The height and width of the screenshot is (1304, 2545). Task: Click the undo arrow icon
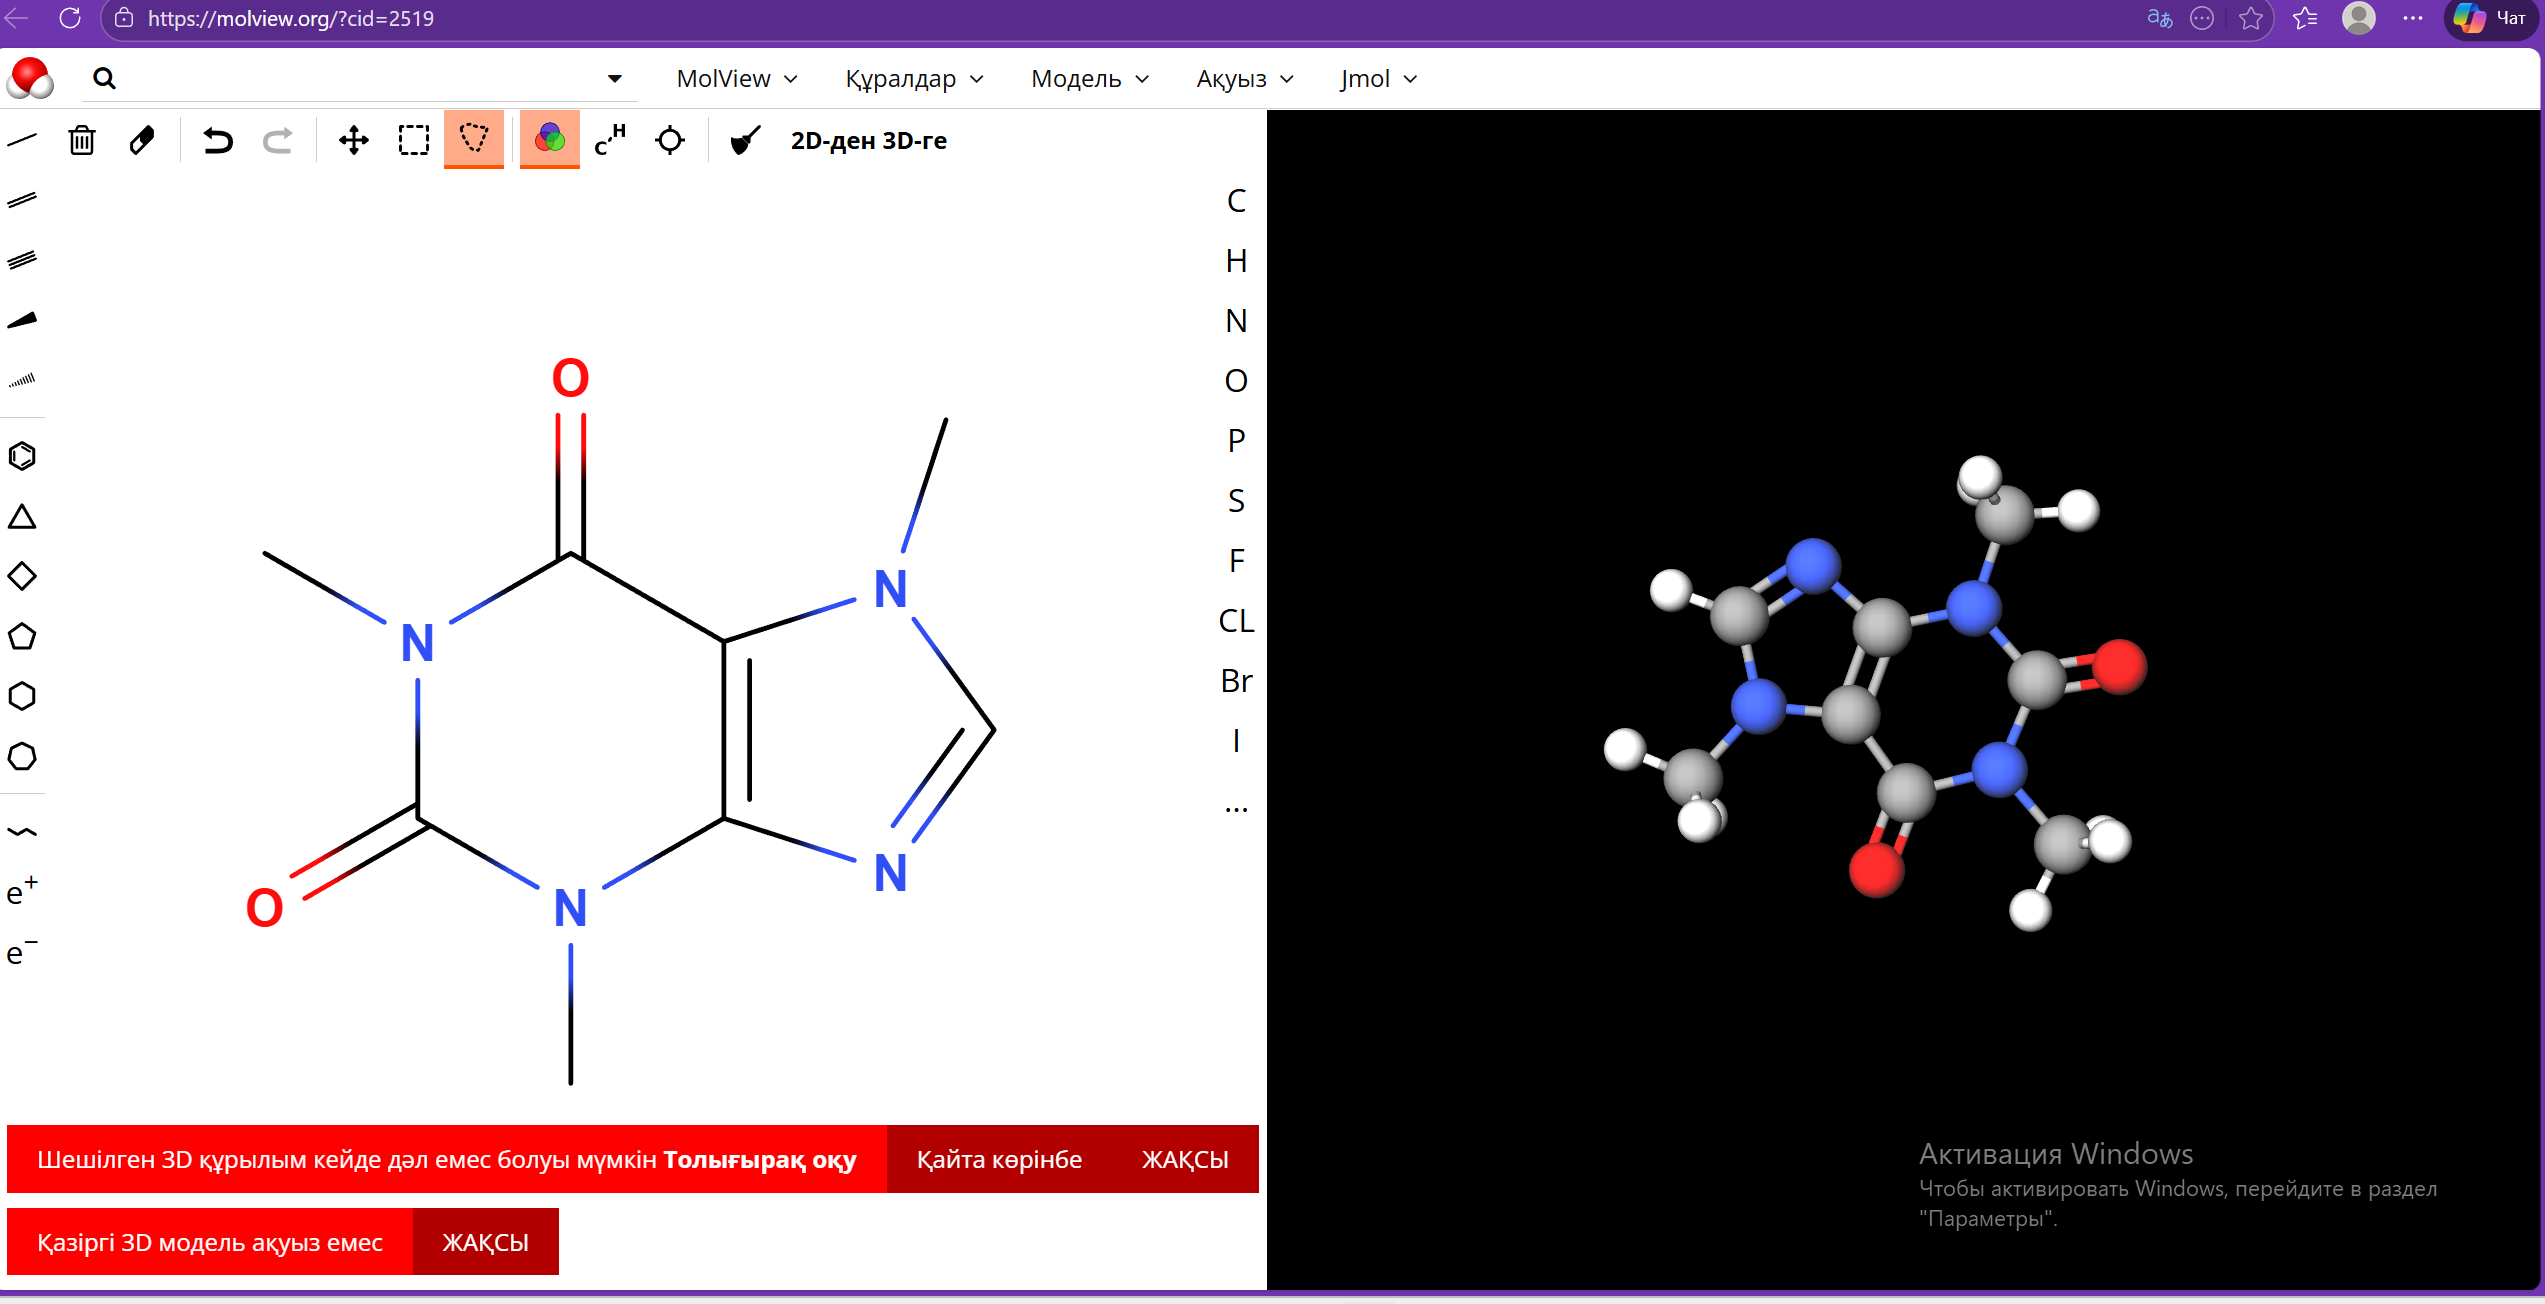(217, 140)
